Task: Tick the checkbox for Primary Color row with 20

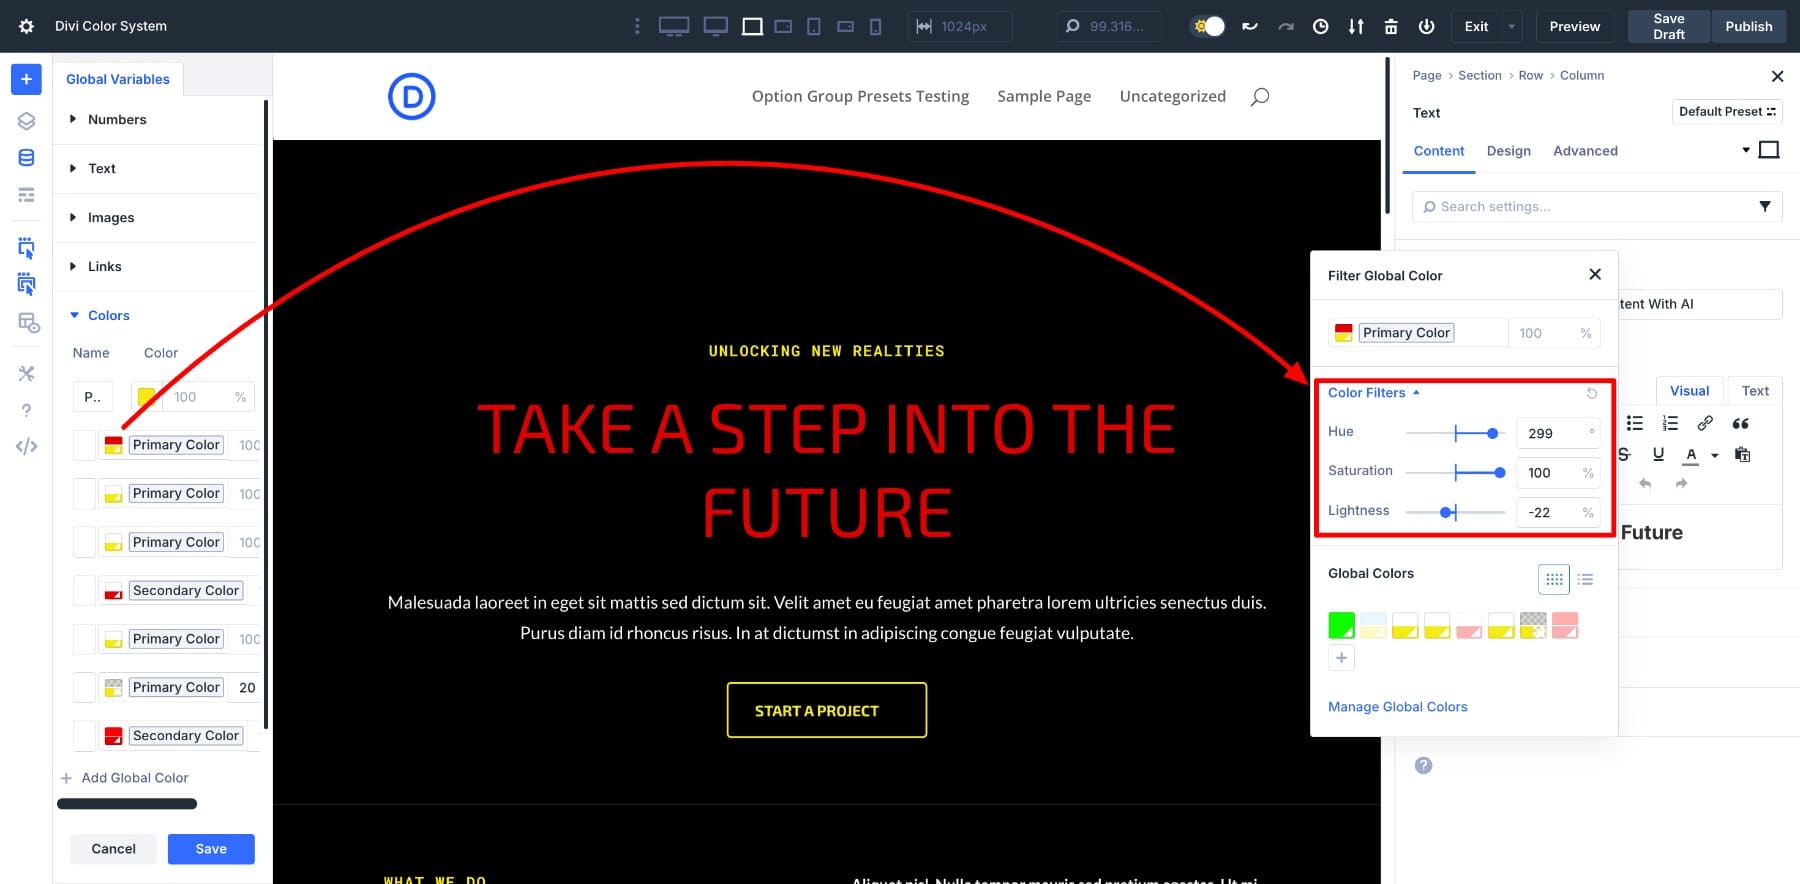Action: coord(85,687)
